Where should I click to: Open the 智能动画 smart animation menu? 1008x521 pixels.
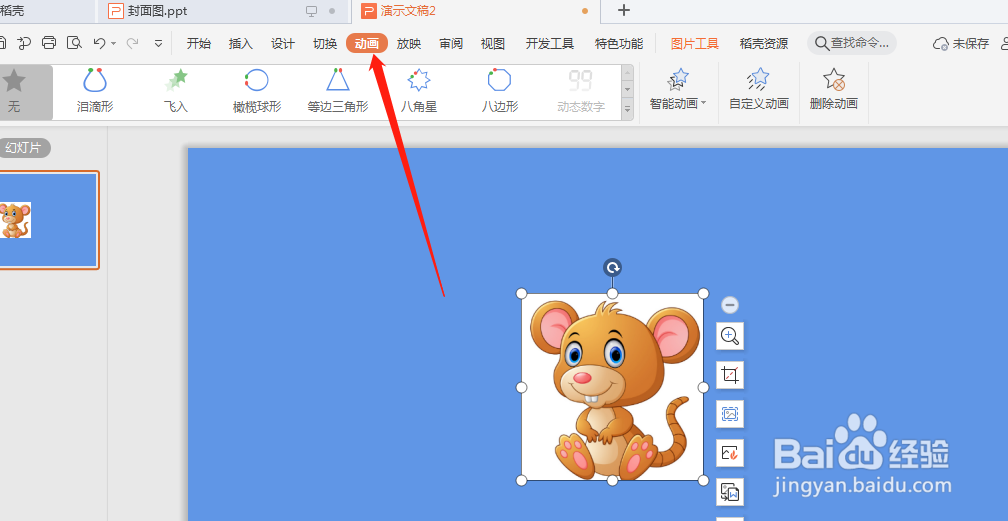pyautogui.click(x=678, y=90)
